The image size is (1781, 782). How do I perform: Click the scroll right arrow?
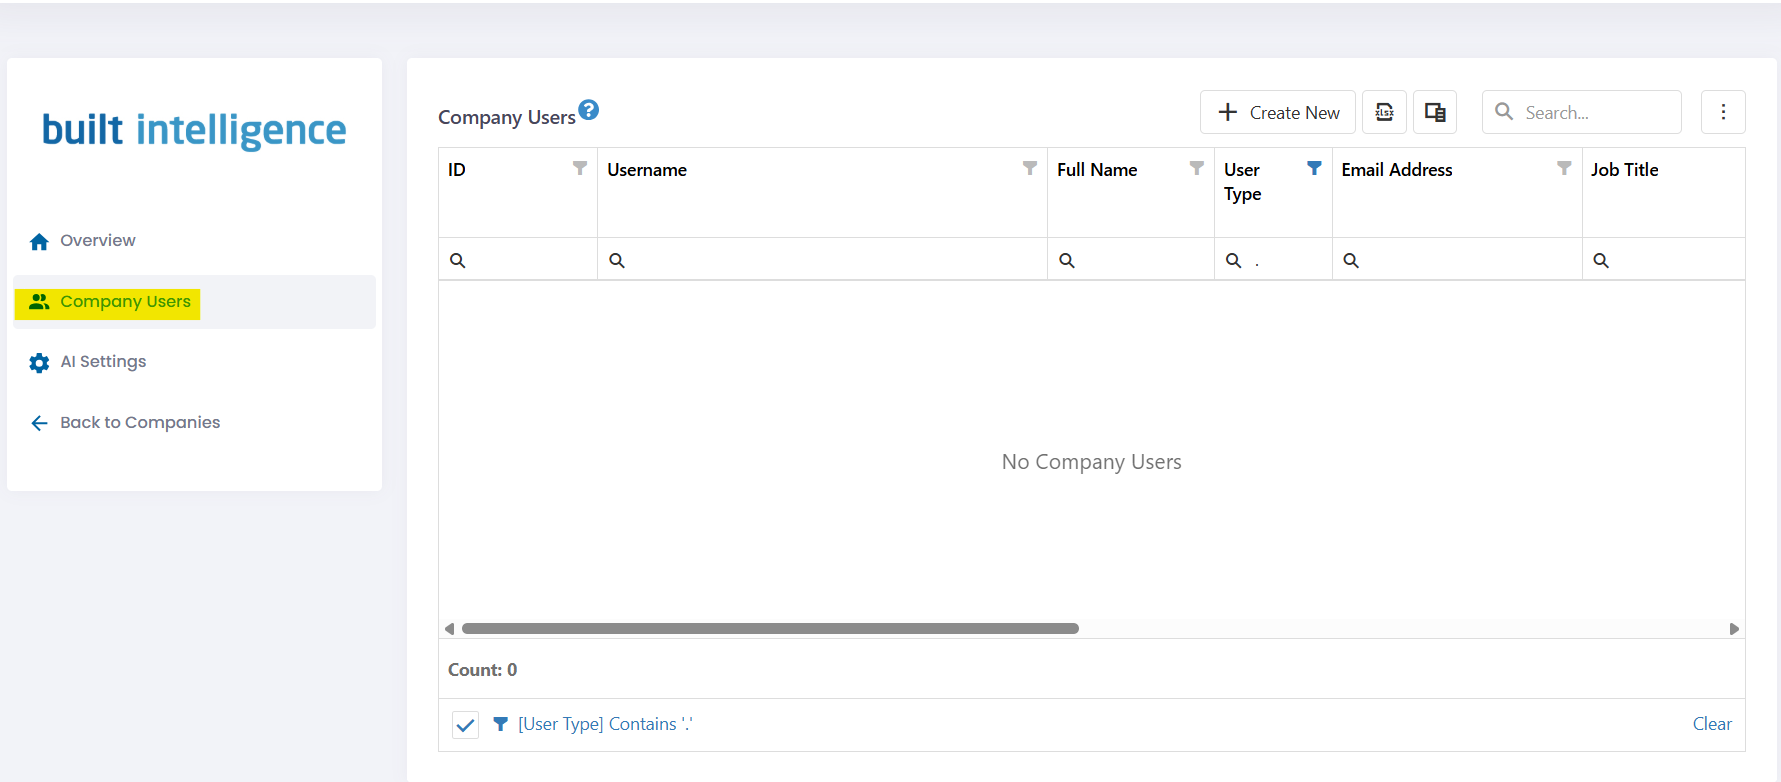click(x=1734, y=629)
